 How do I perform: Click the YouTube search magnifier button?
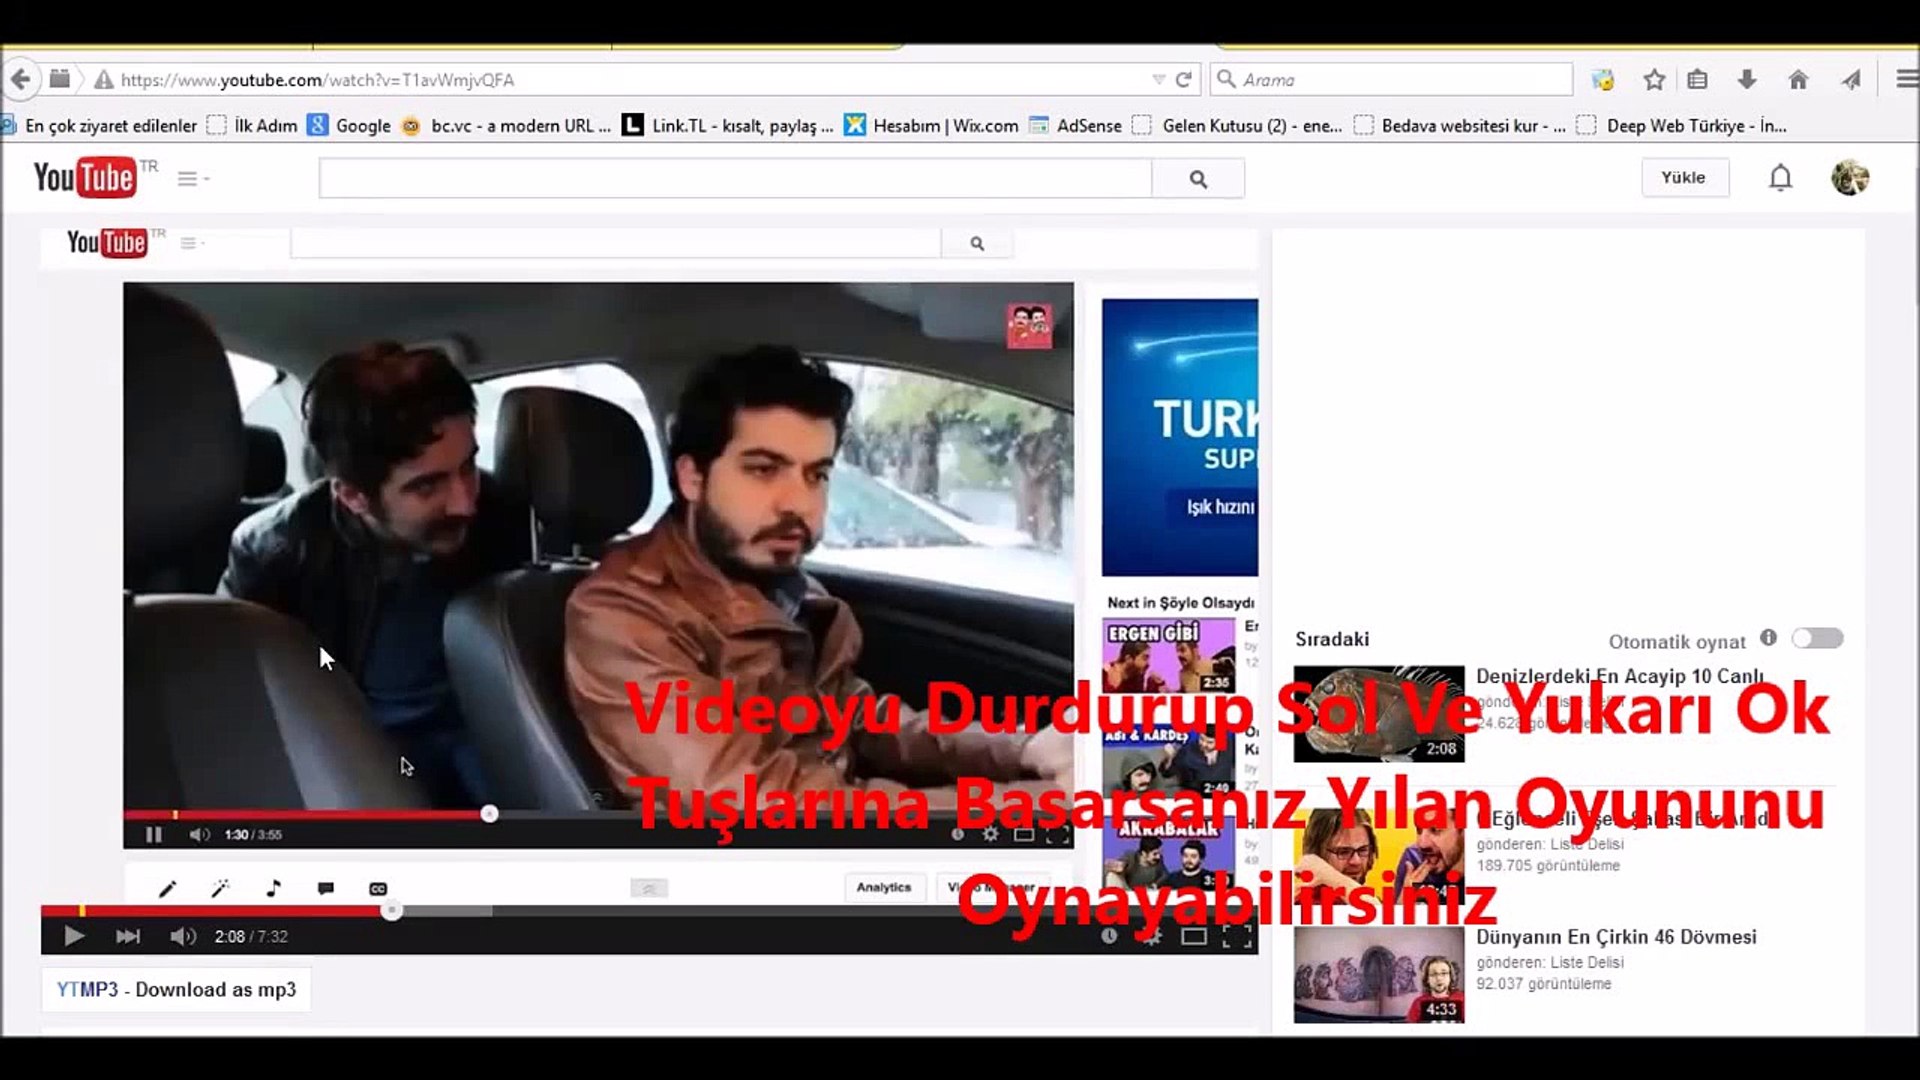pos(1198,179)
